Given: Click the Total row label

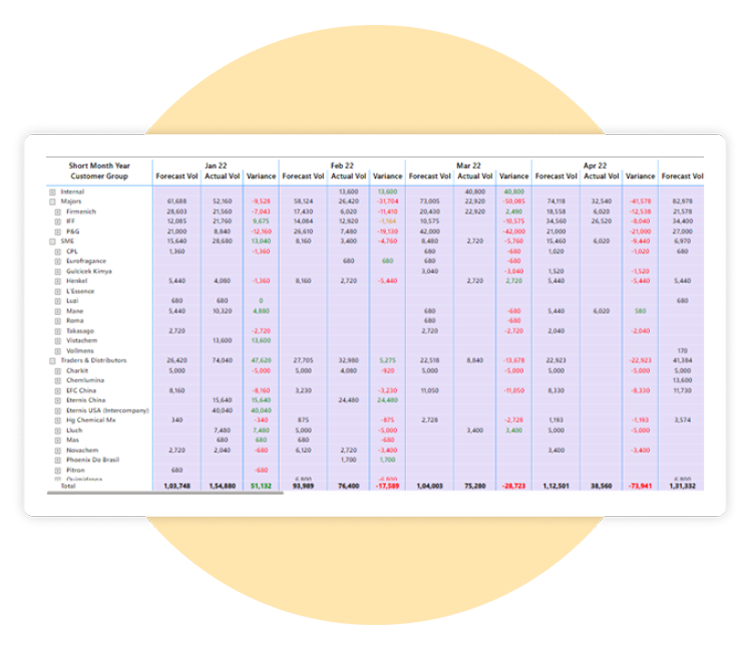Looking at the screenshot, I should pyautogui.click(x=68, y=485).
